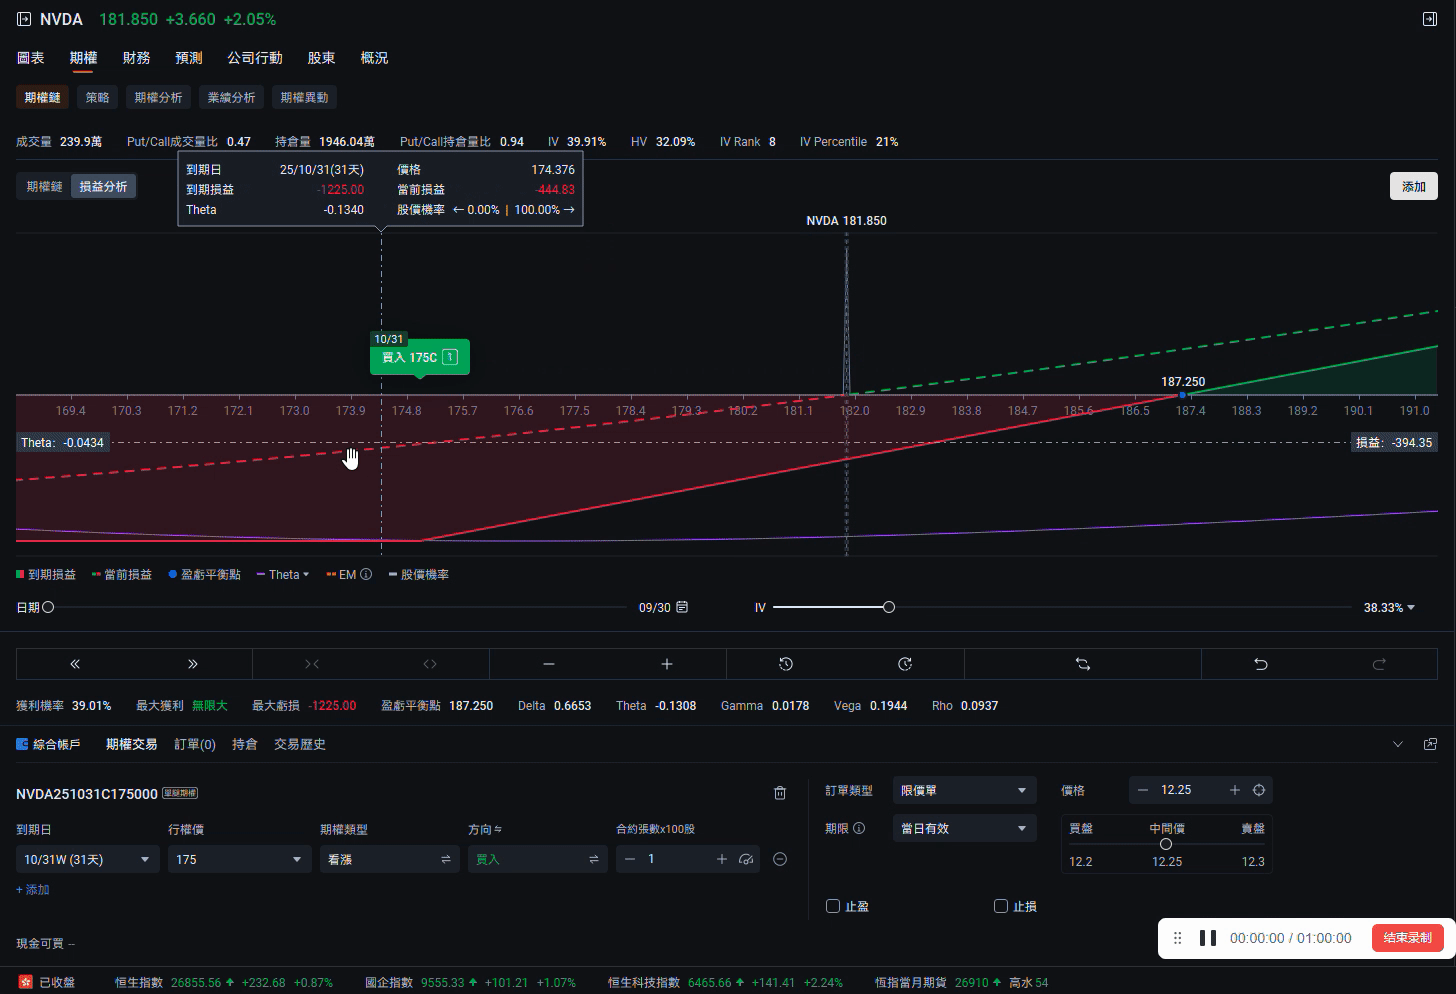Viewport: 1456px width, 994px height.
Task: Click the undo arrow in chart toolbar
Action: click(1260, 664)
